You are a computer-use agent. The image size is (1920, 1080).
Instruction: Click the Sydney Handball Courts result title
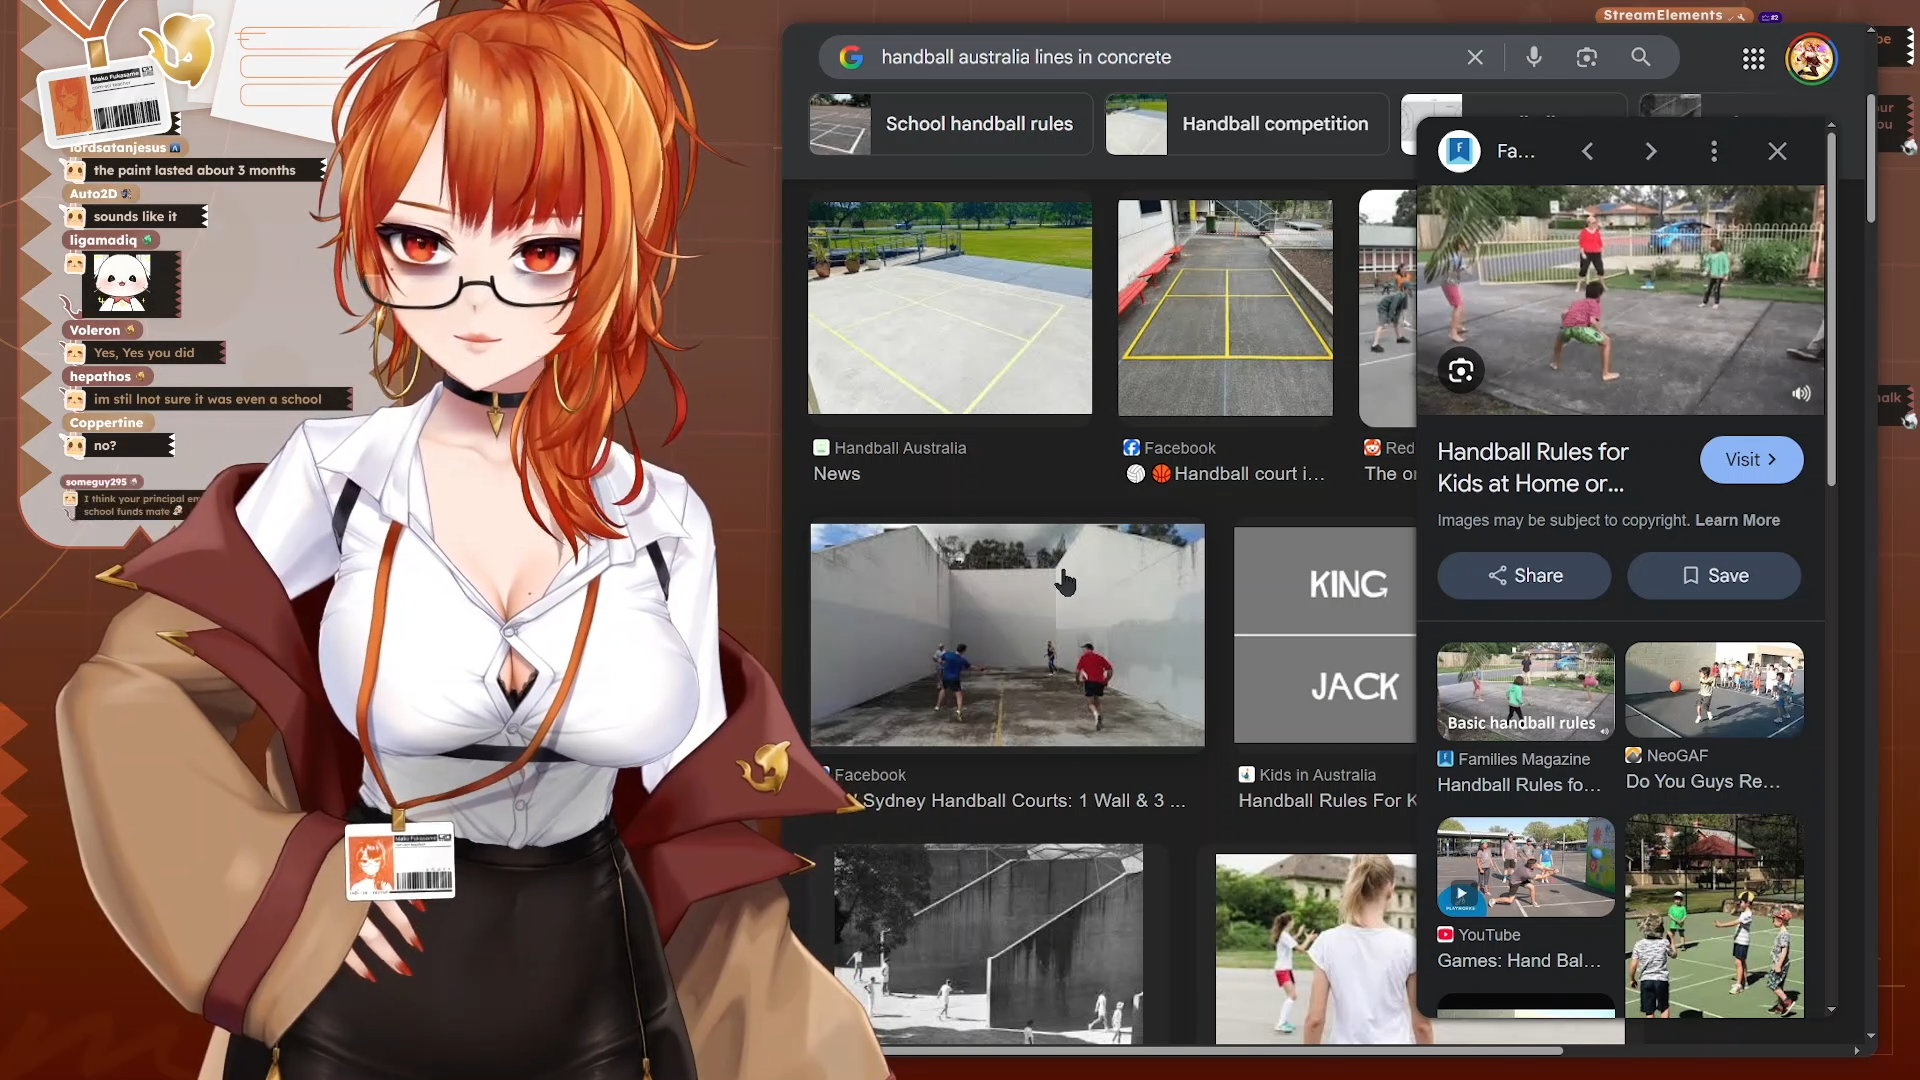[x=1024, y=801]
